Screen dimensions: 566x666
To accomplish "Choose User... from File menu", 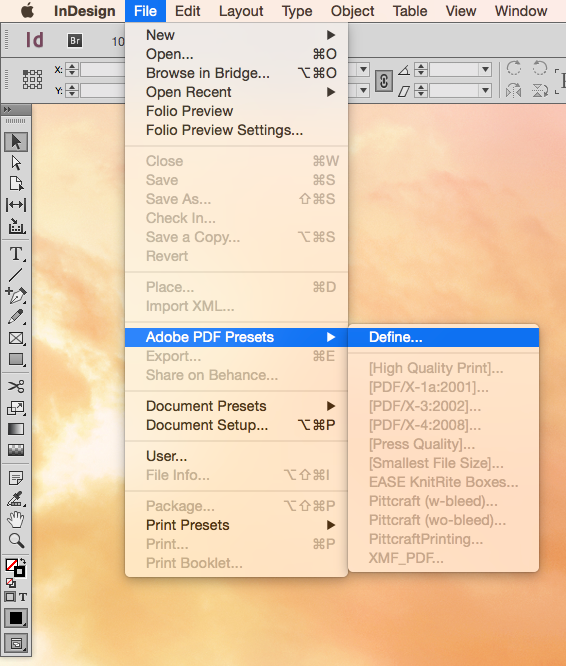I will (237, 456).
